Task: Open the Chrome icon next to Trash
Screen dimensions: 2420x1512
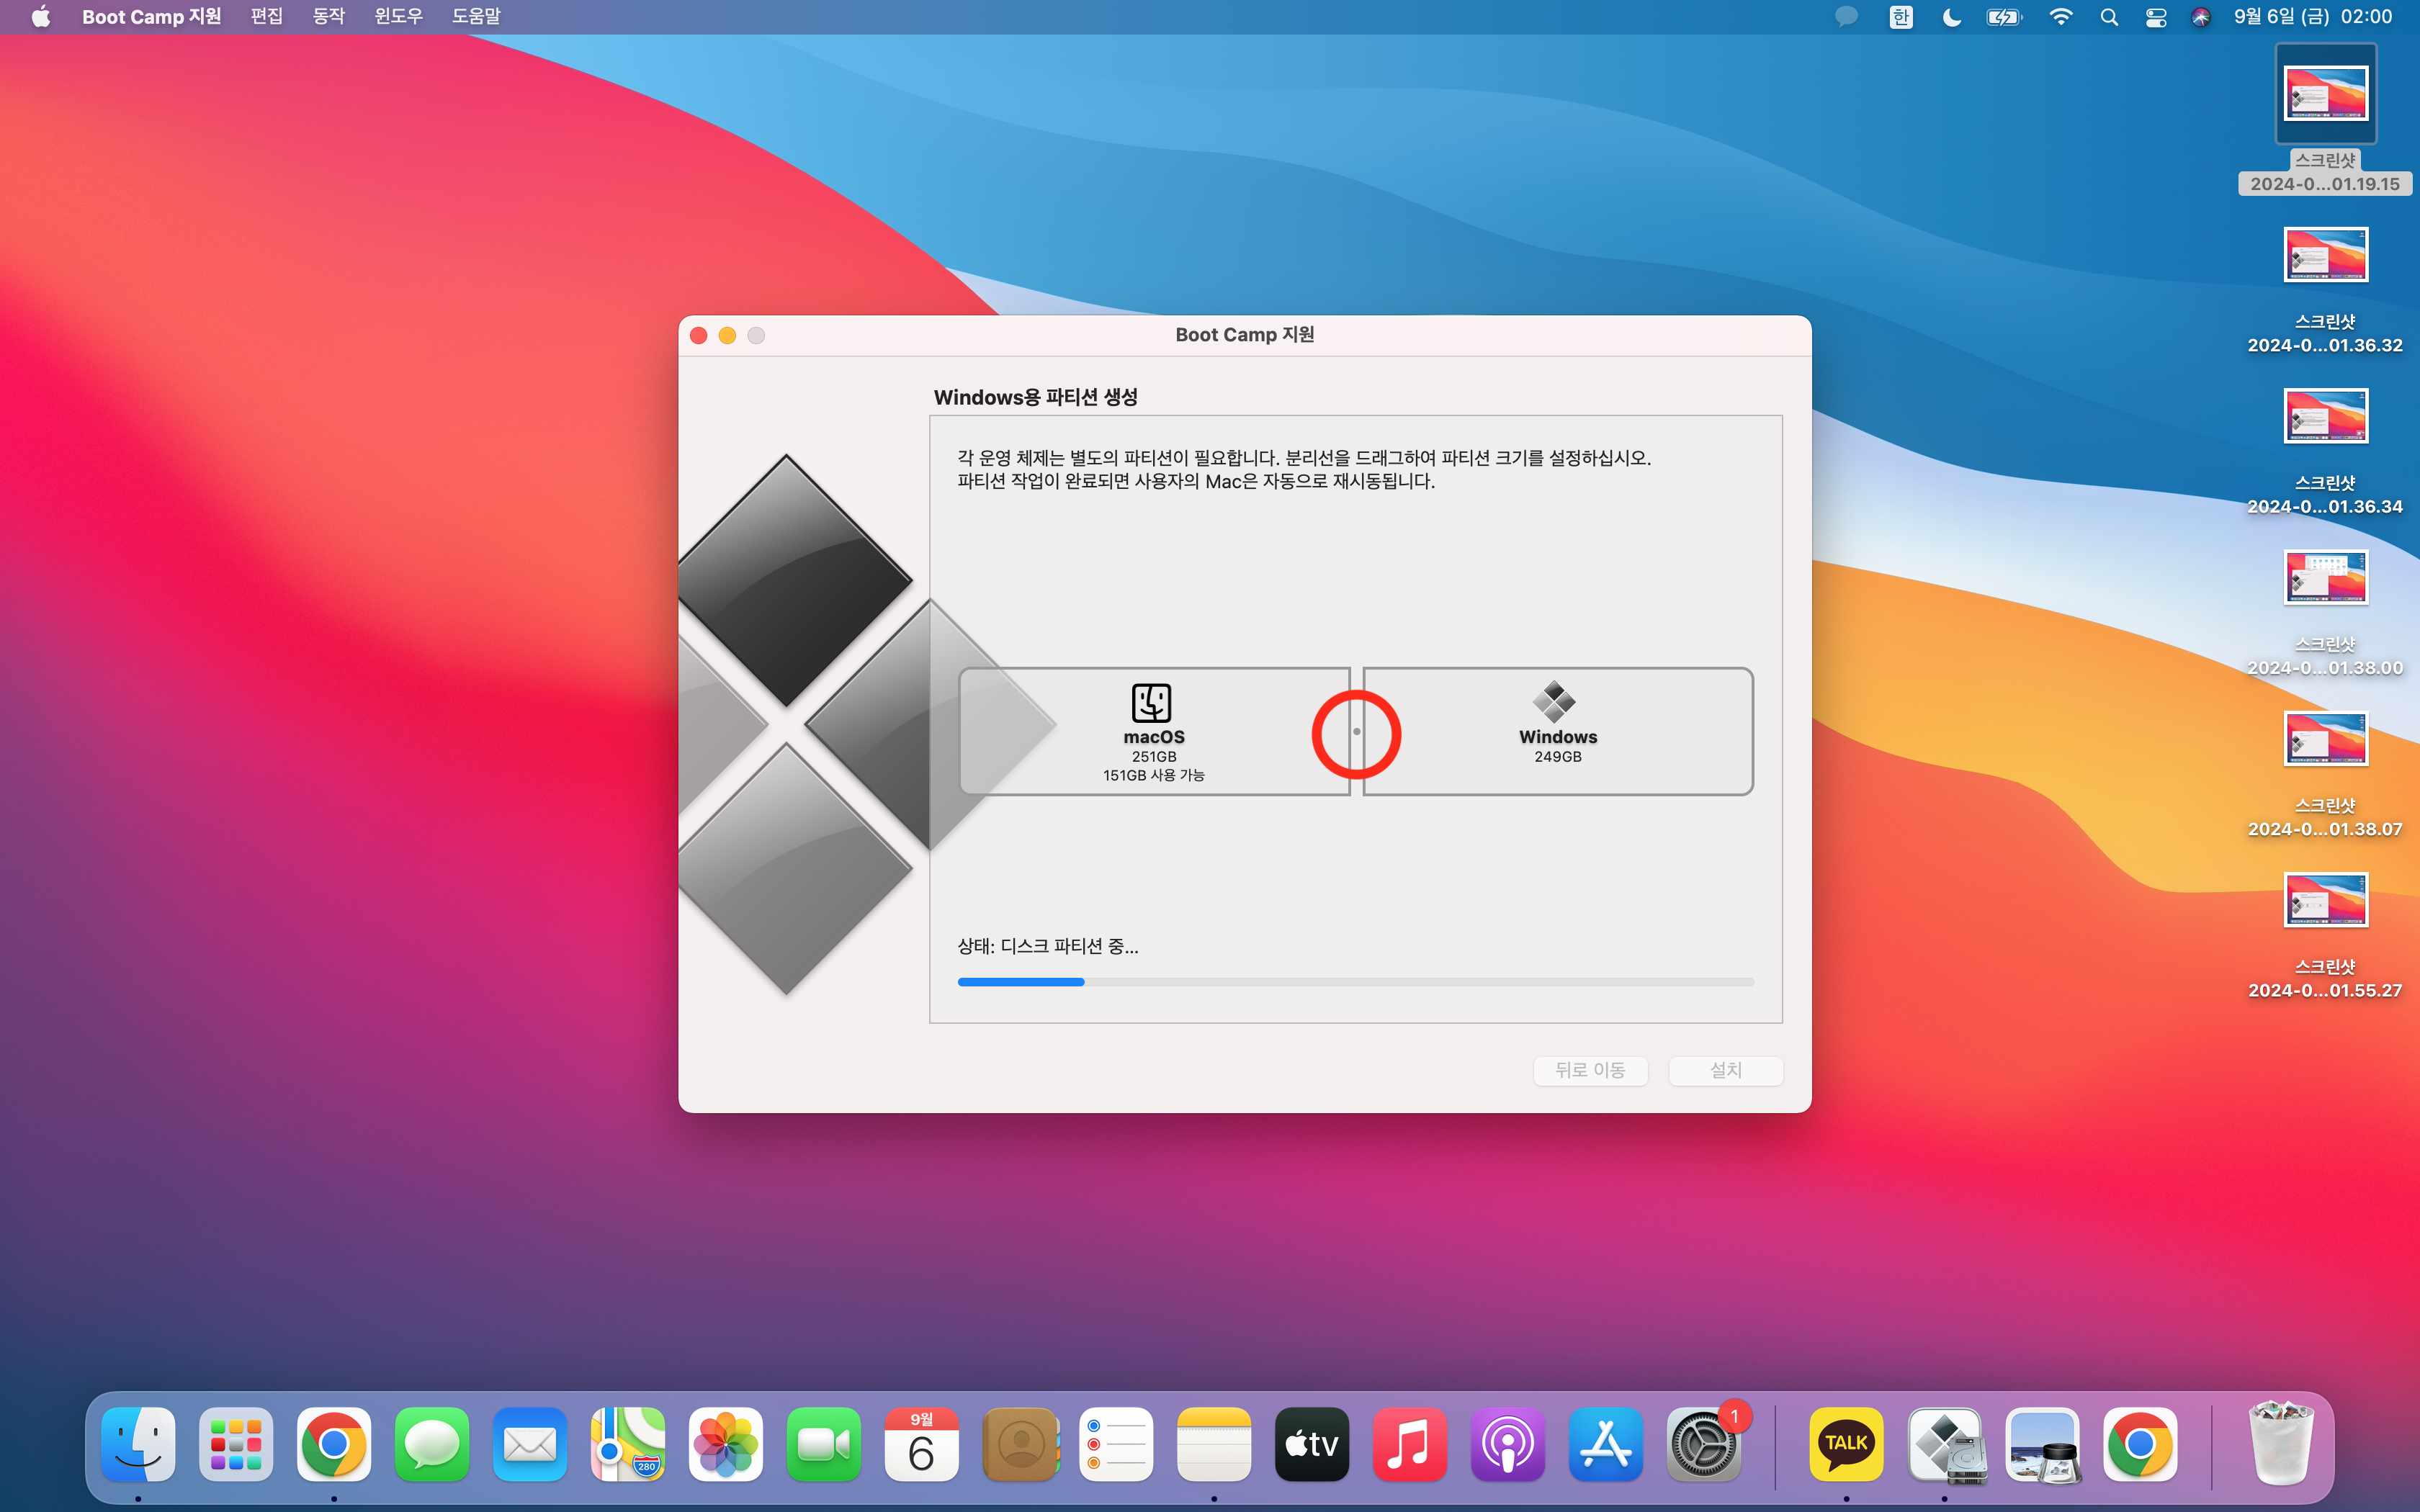Action: pyautogui.click(x=2140, y=1444)
